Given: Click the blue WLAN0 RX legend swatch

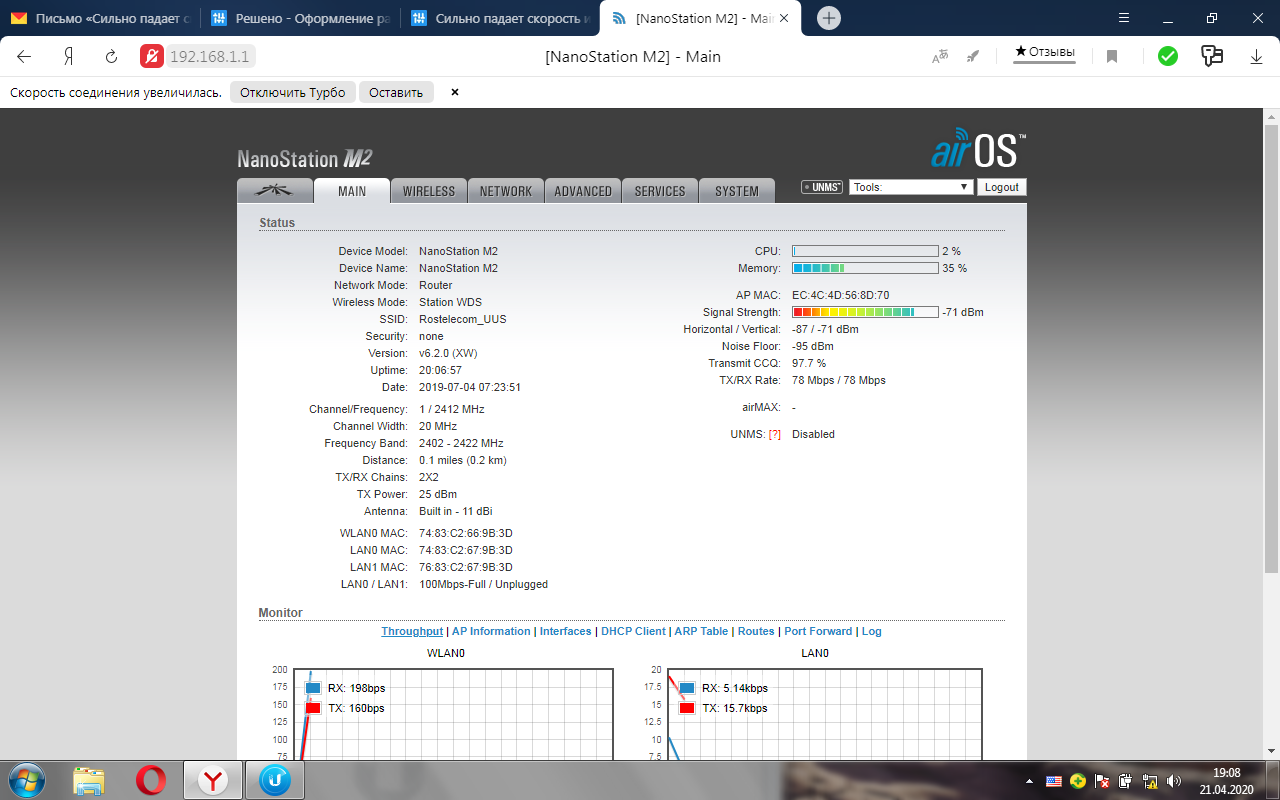Looking at the screenshot, I should tap(313, 688).
